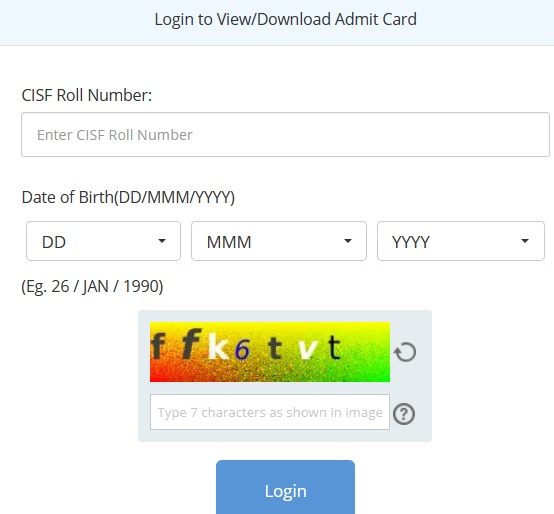Screen dimensions: 554x514
Task: Click the Date of Birth(DD/MMM/YYYY) label
Action: (128, 197)
